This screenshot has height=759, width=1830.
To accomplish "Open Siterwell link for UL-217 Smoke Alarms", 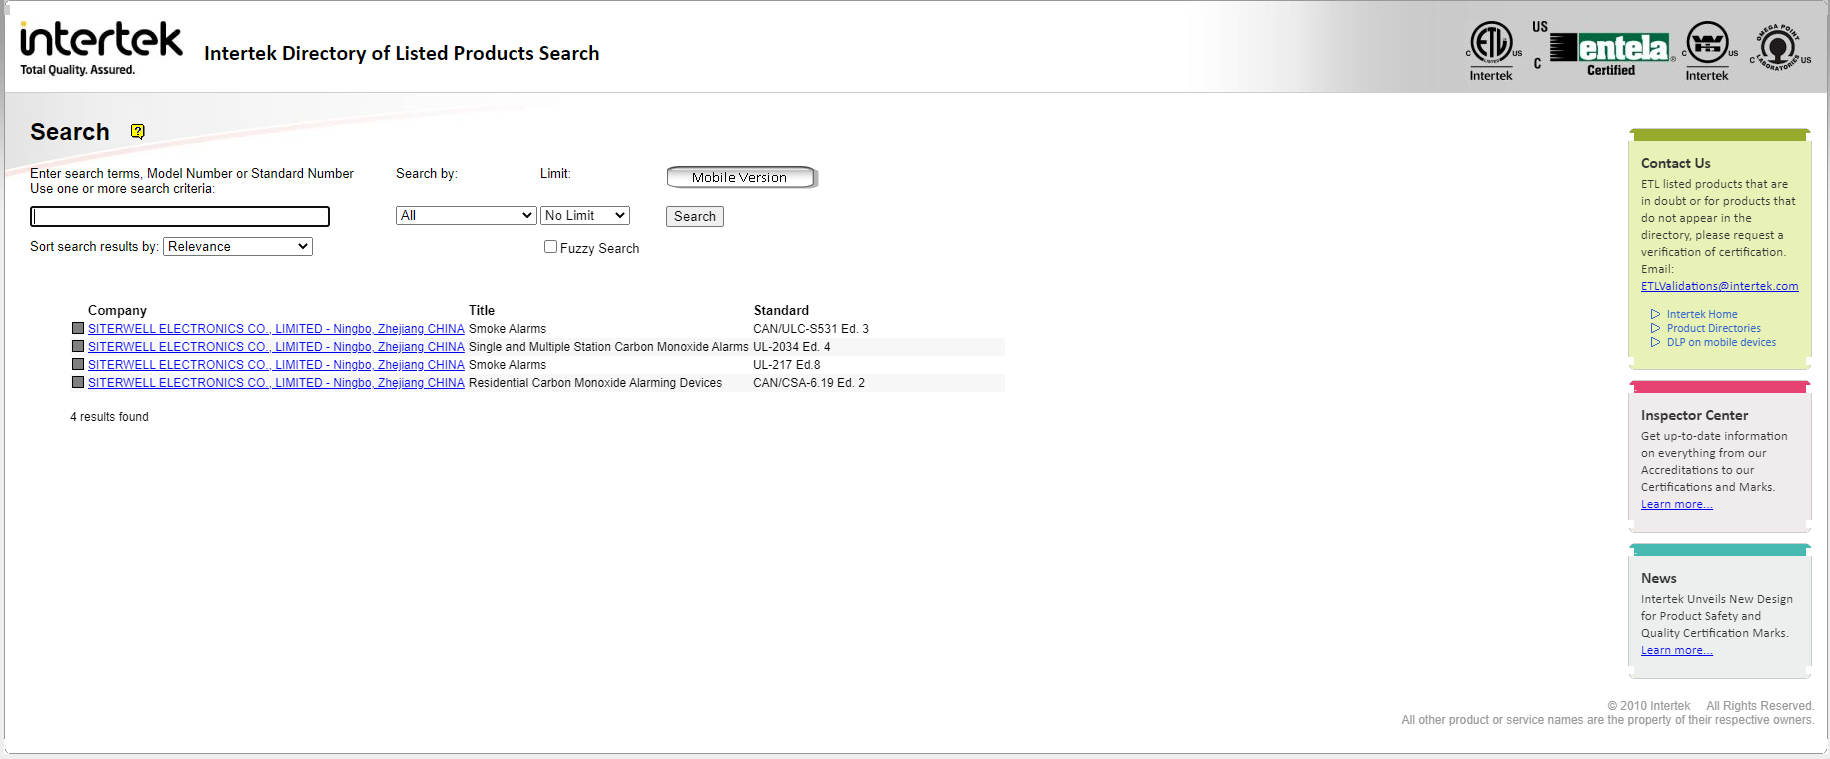I will pos(276,365).
